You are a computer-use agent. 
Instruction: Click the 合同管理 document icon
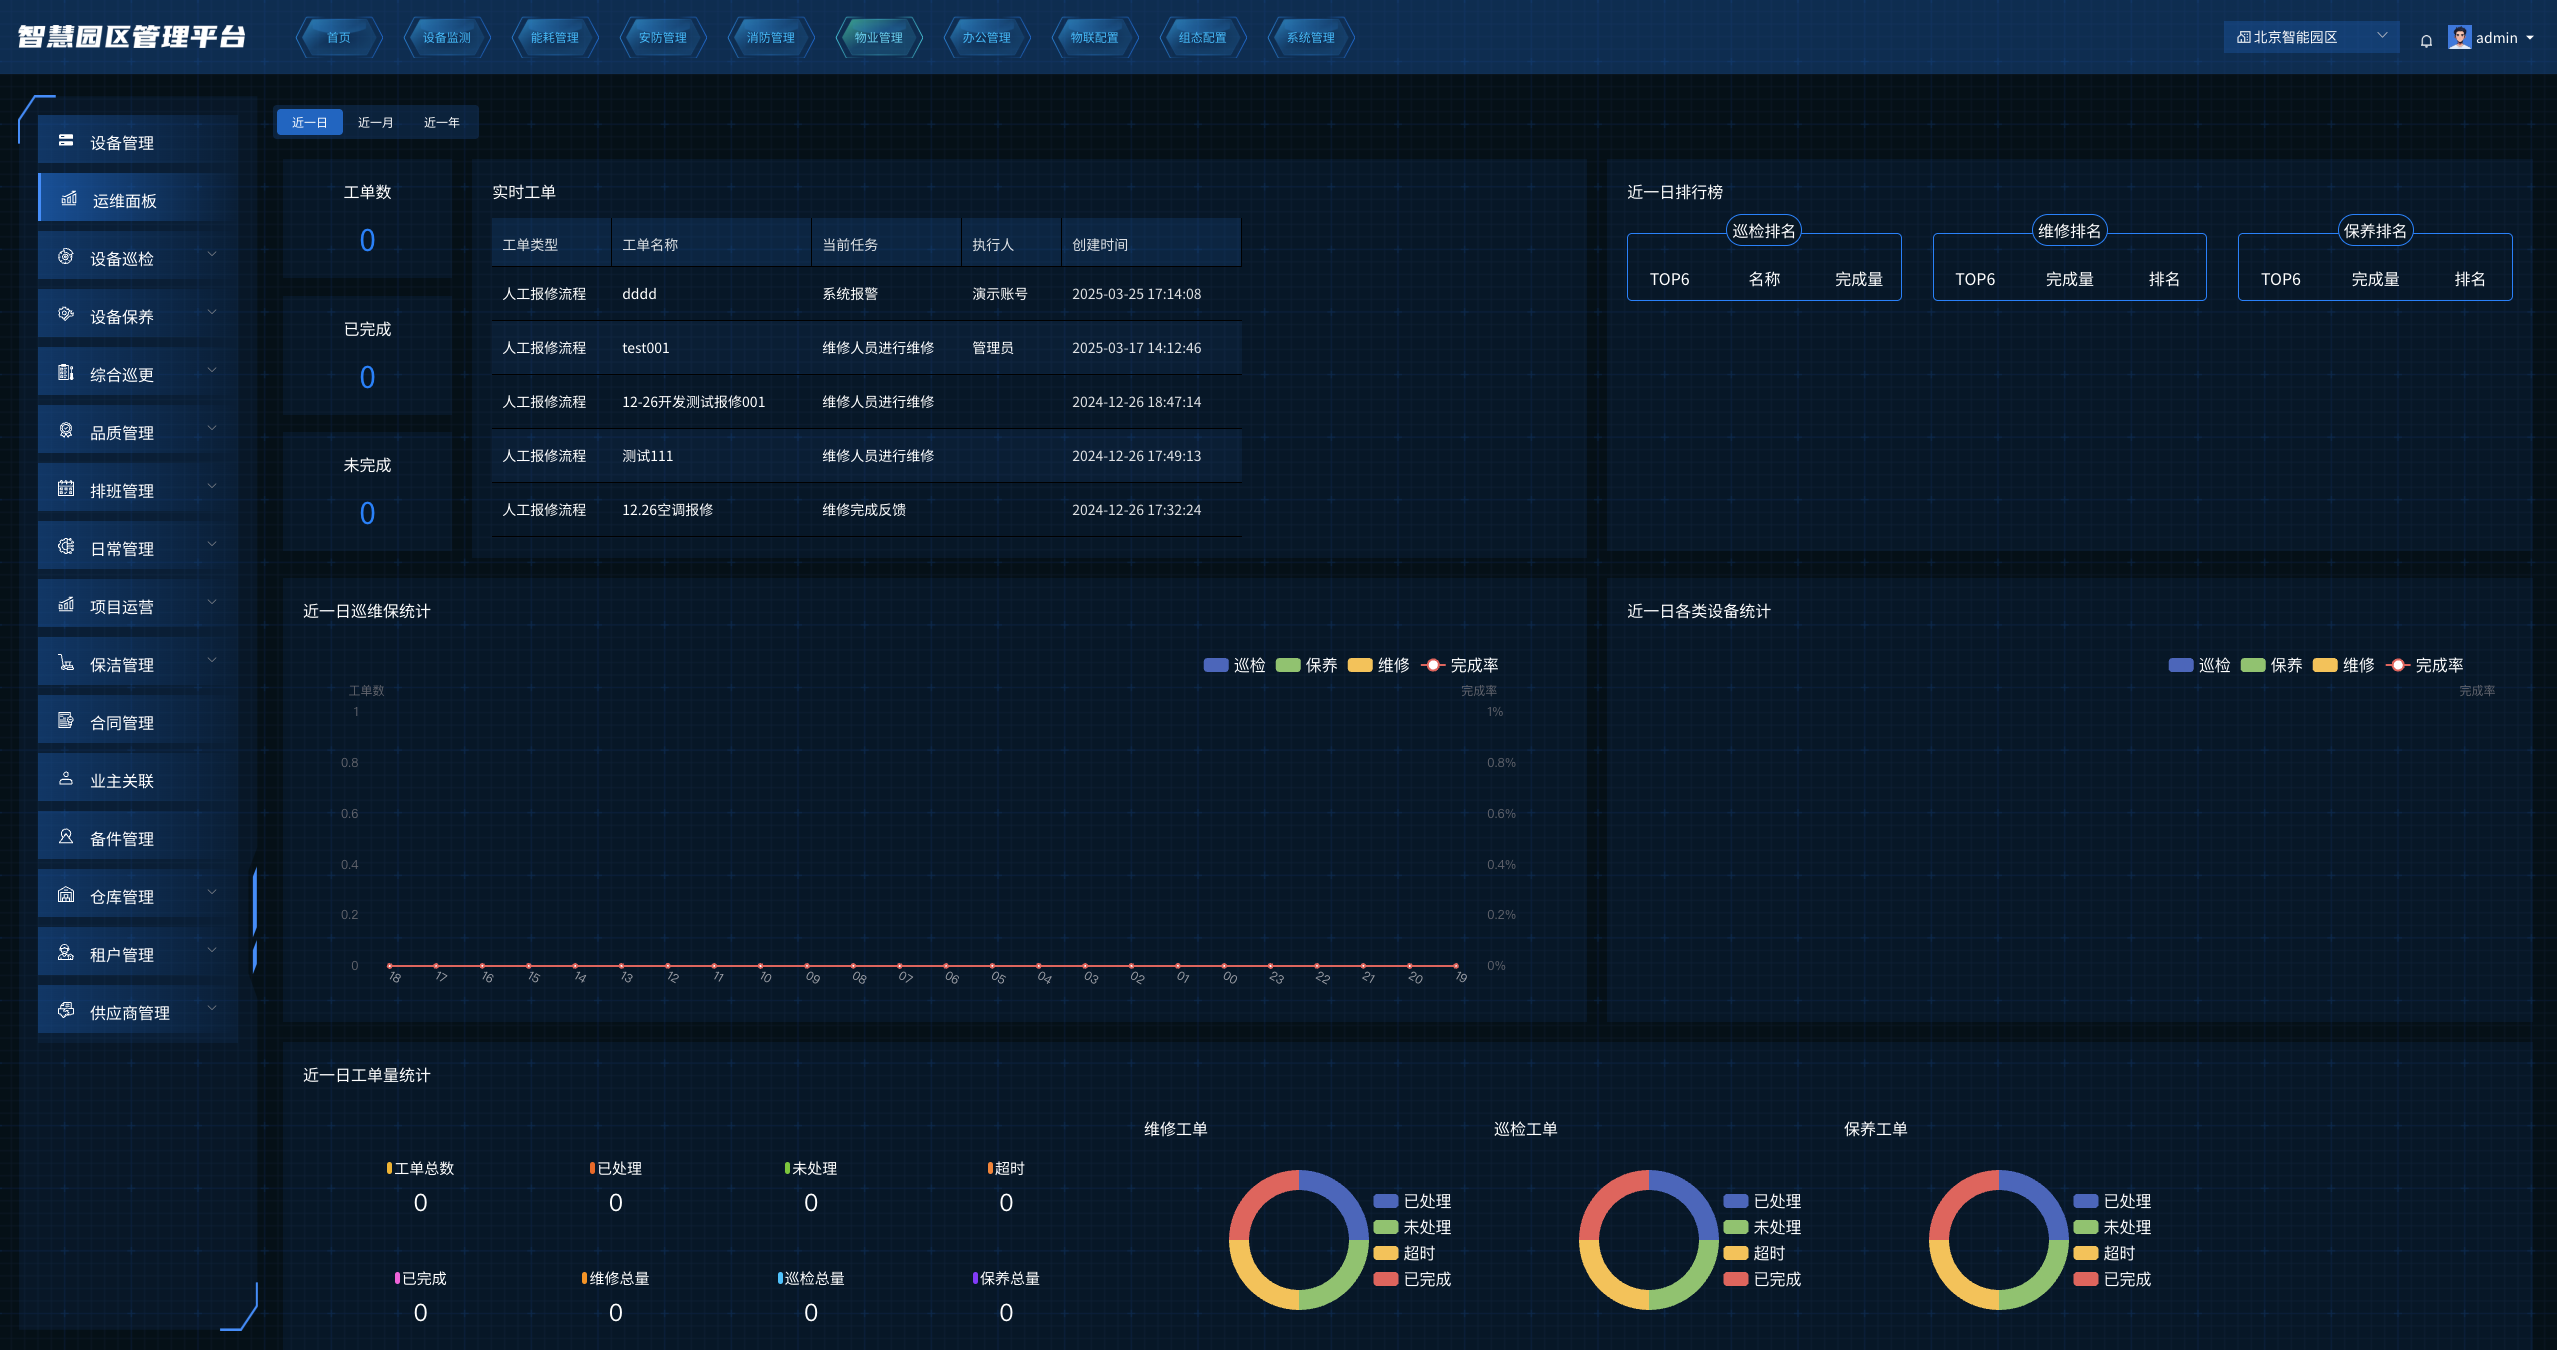point(66,721)
